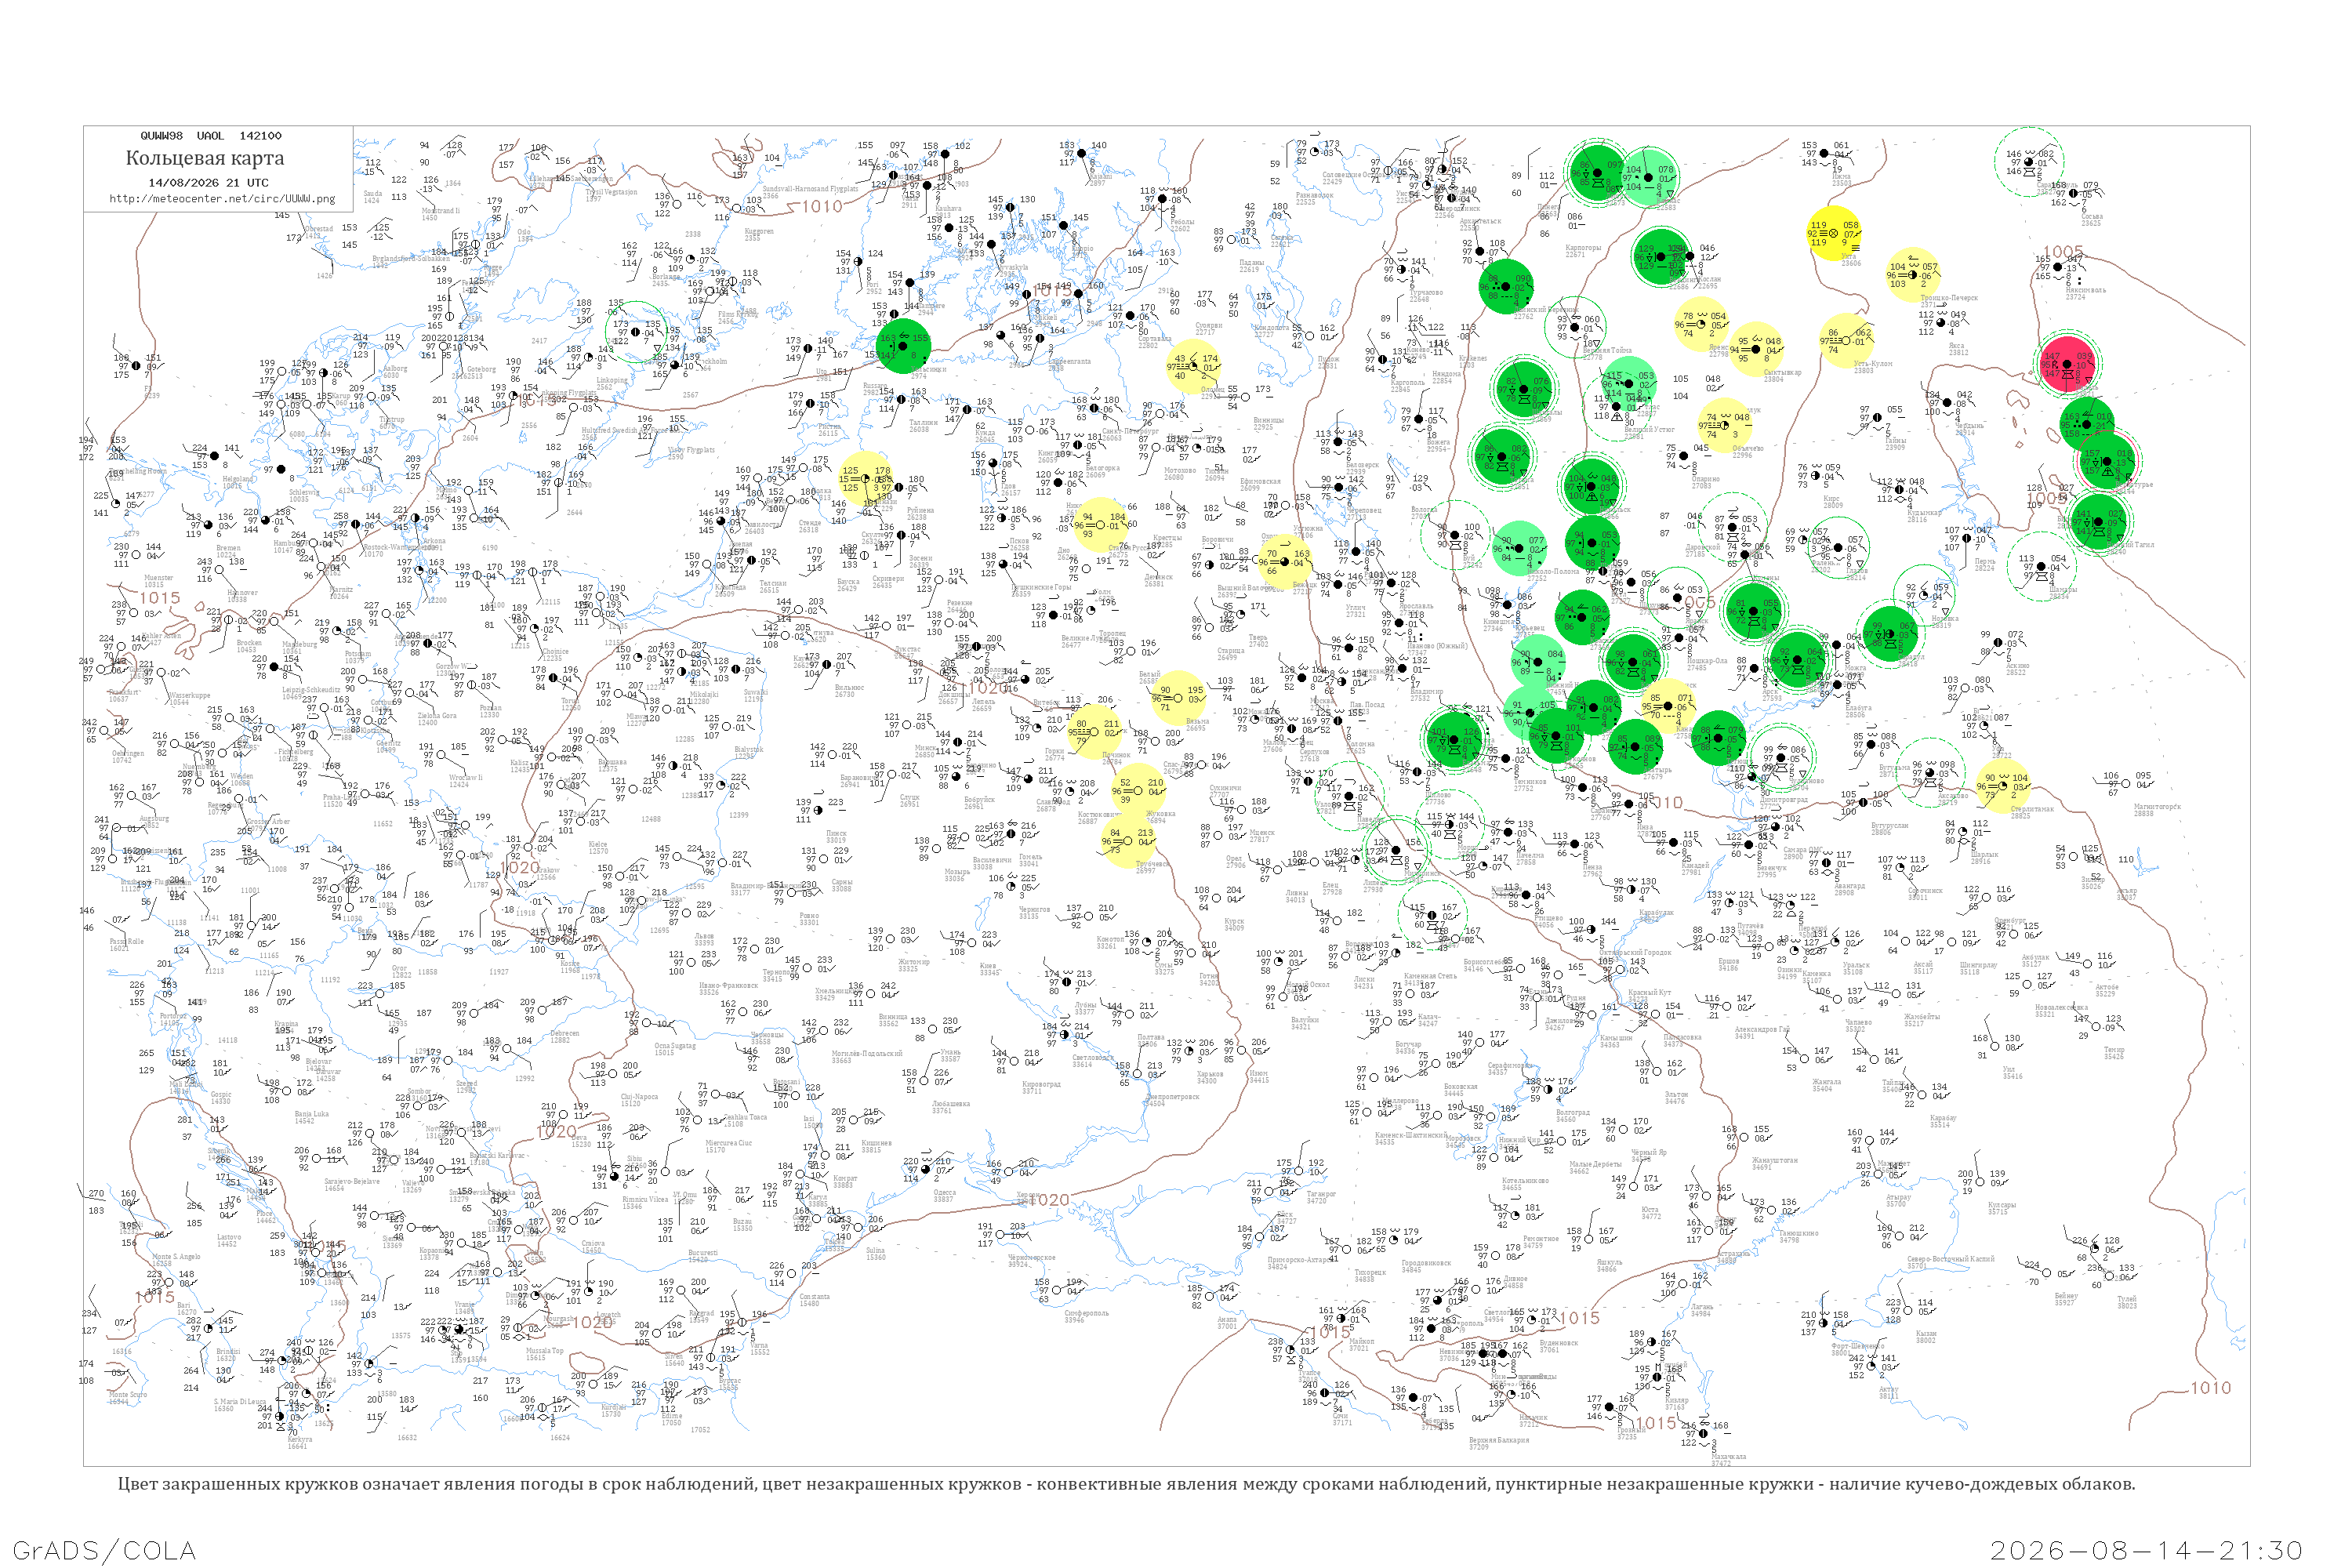
Task: Select the light green circle at Николо-Полома
Action: point(1520,548)
